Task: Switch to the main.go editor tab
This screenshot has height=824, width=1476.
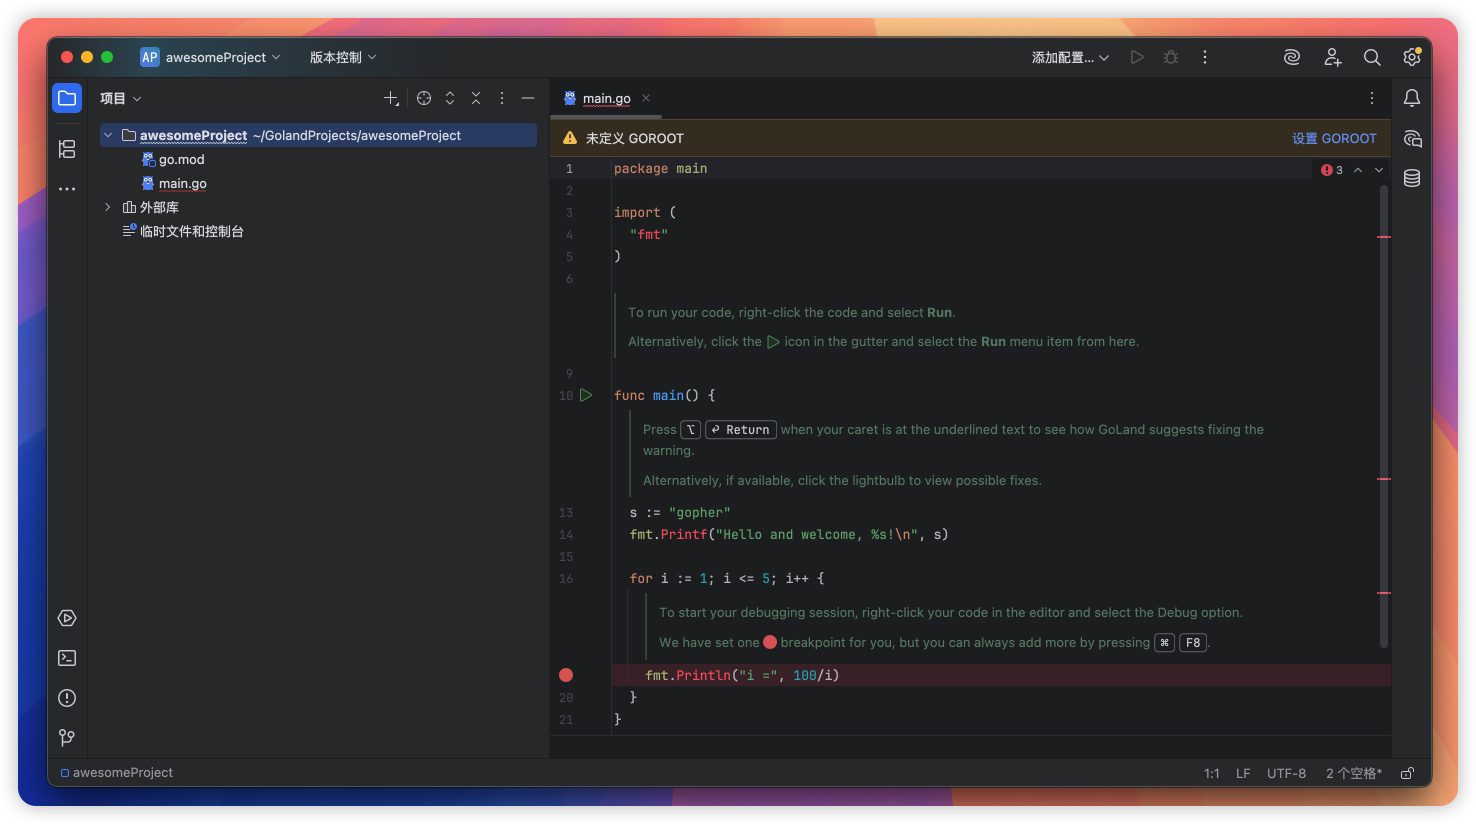Action: click(x=606, y=98)
